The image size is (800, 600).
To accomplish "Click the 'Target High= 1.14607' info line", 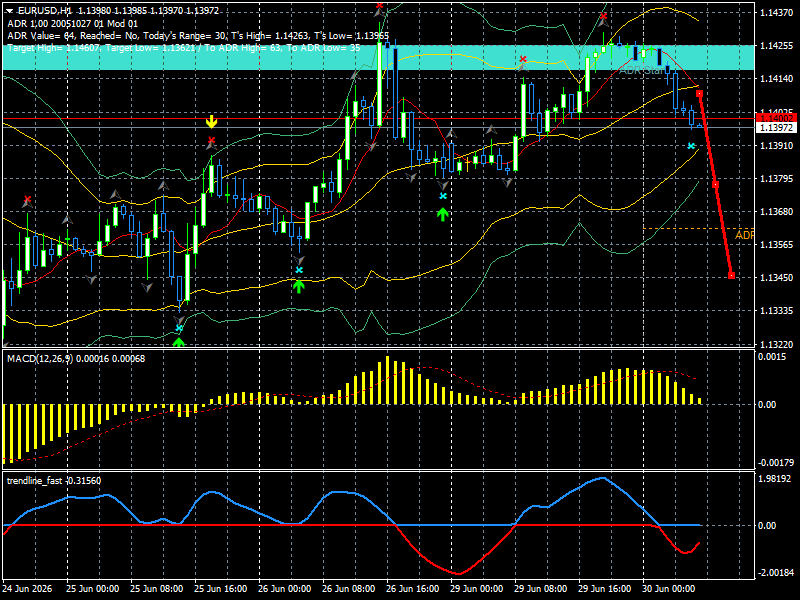I will coord(184,48).
